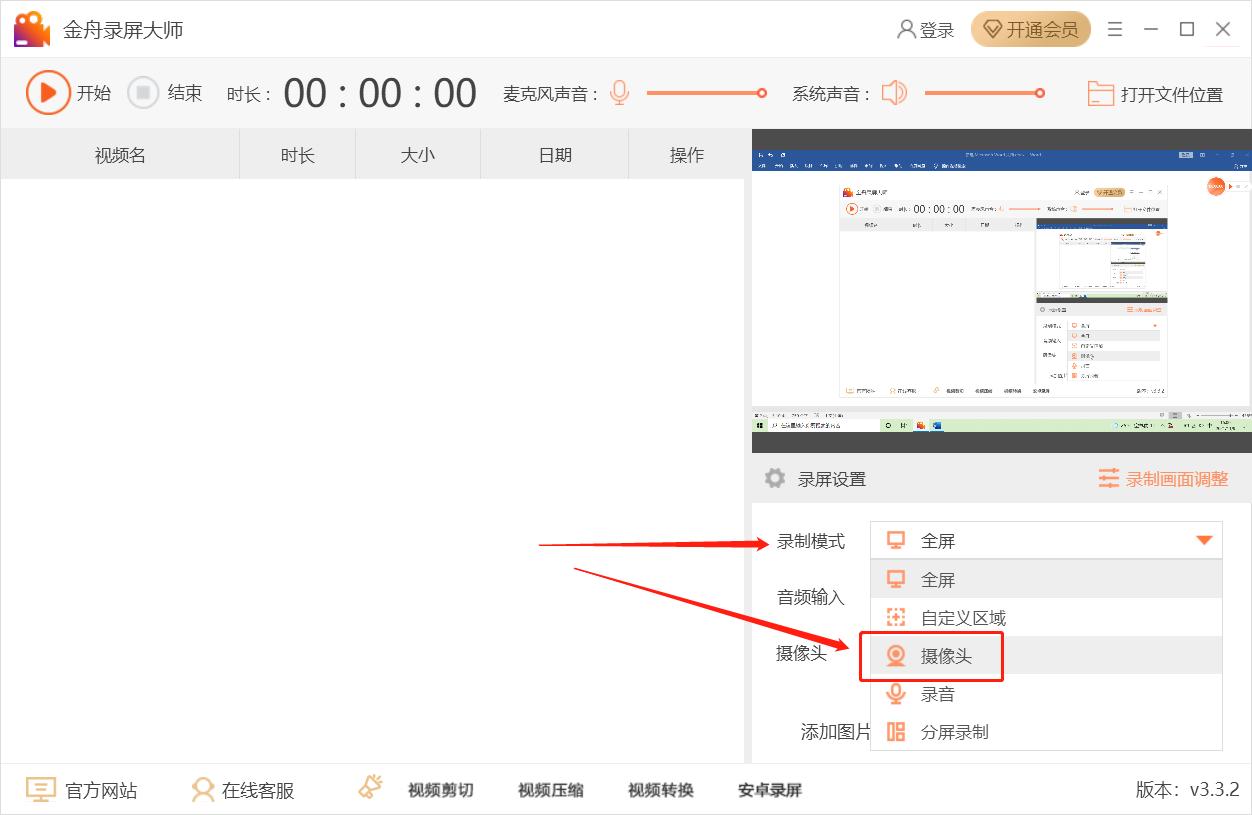The width and height of the screenshot is (1252, 815).
Task: Switch to the 日期 column header
Action: (554, 154)
